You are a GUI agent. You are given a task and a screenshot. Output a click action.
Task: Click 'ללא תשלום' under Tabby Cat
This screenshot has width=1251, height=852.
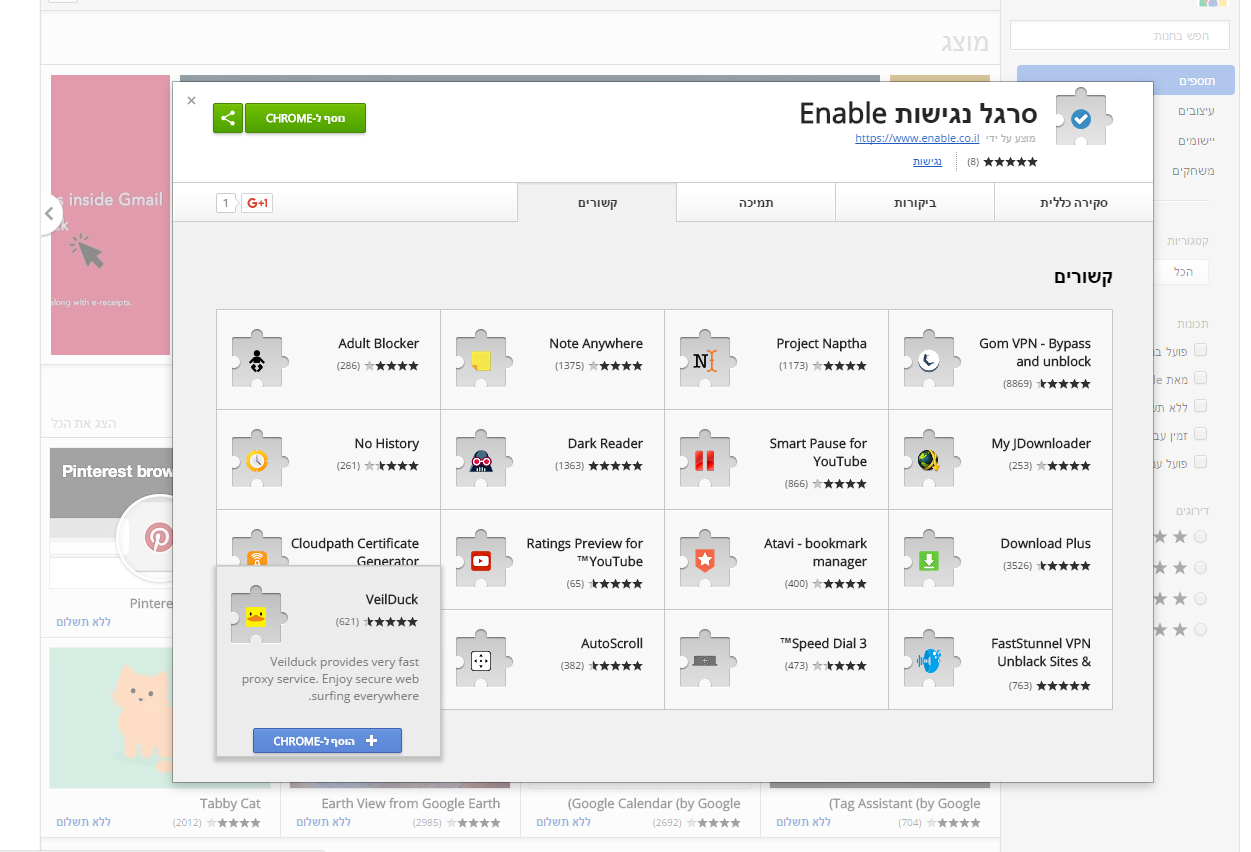point(84,822)
